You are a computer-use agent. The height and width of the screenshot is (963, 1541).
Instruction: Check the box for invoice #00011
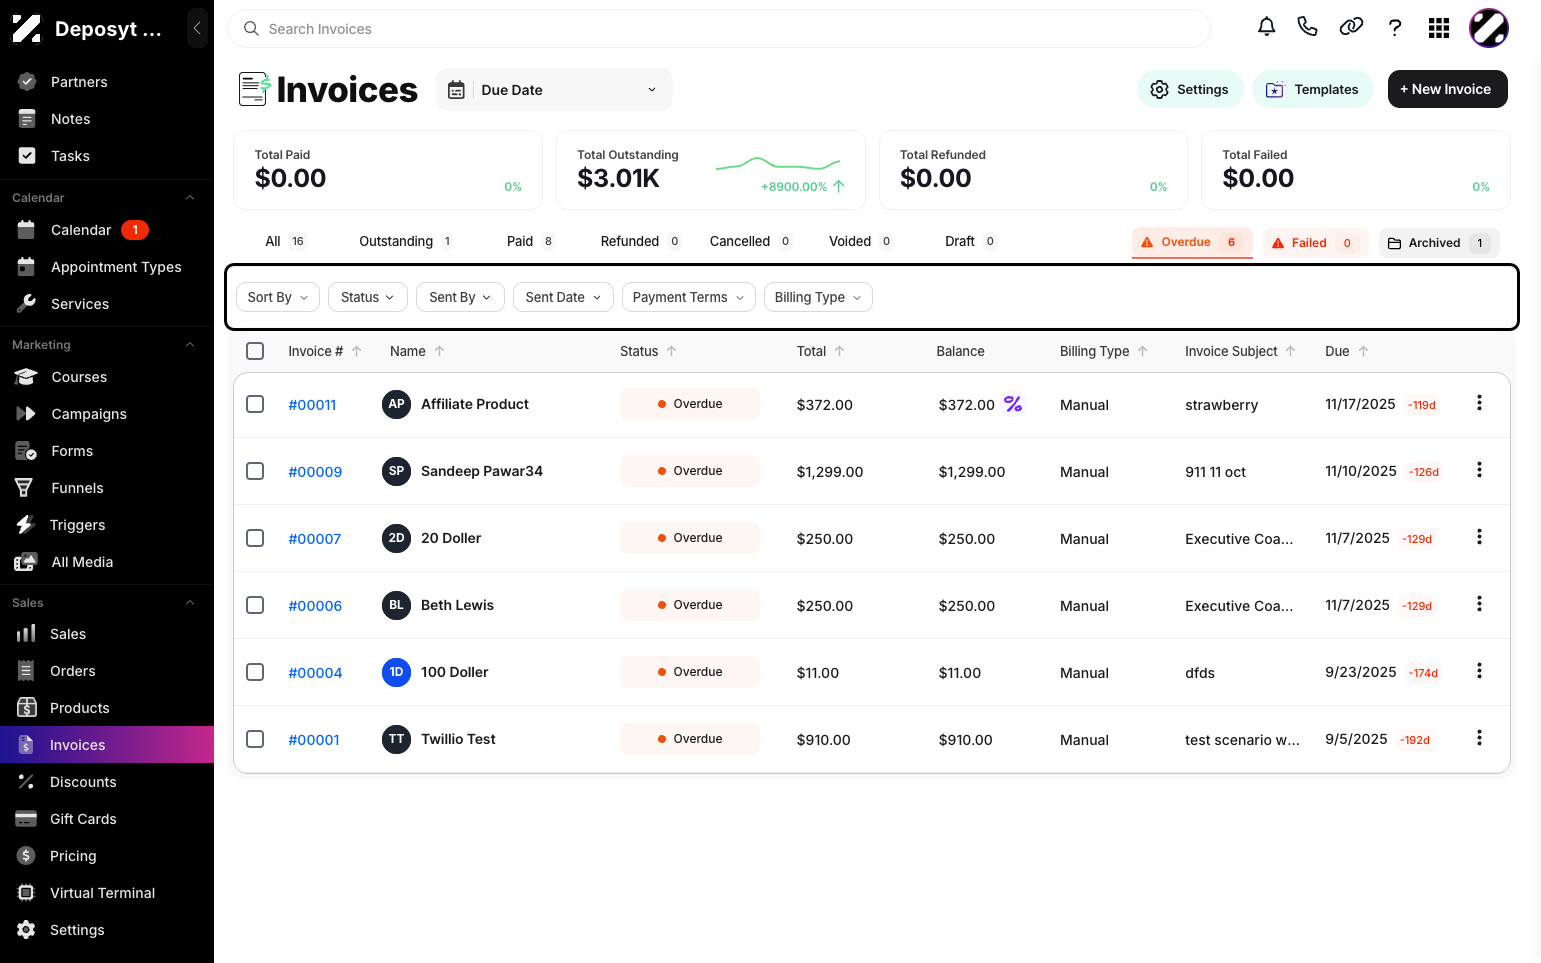click(255, 404)
